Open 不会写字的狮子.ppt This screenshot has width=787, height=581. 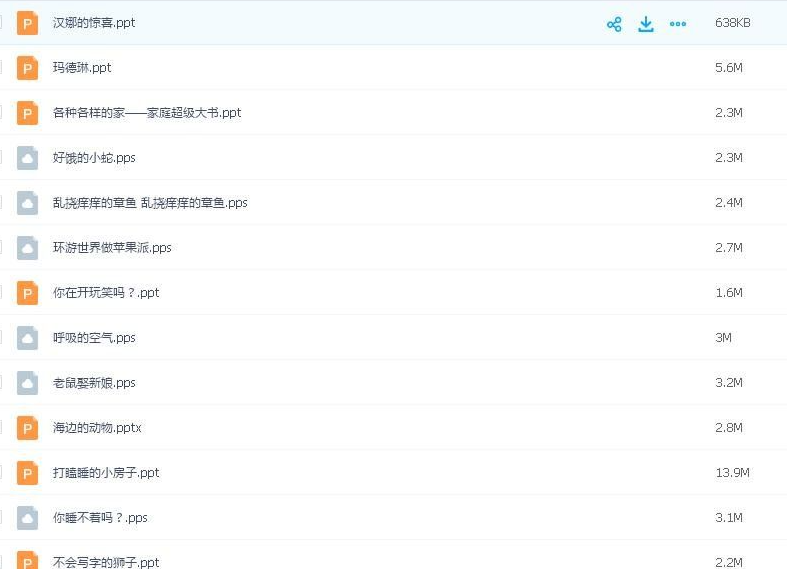coord(106,563)
